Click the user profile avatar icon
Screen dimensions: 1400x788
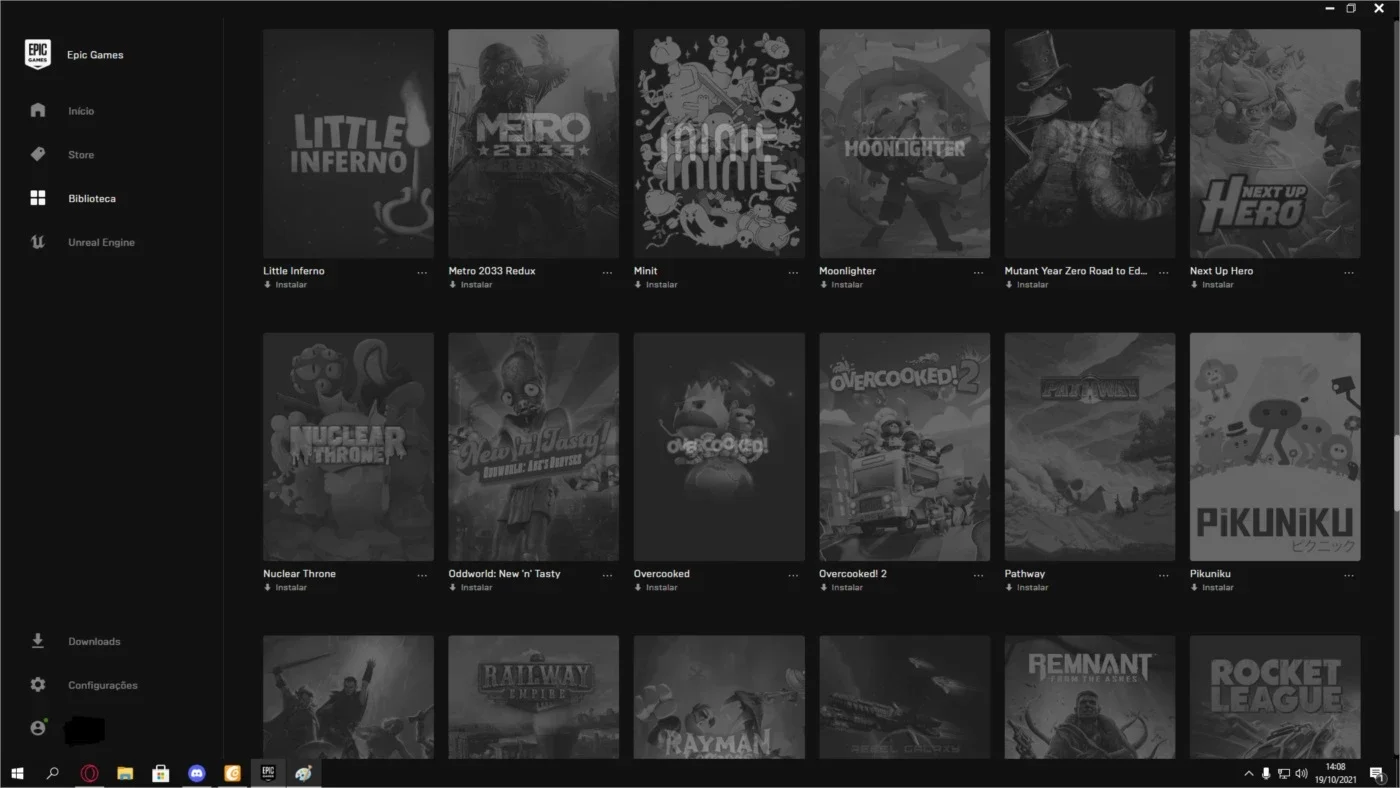pos(38,728)
